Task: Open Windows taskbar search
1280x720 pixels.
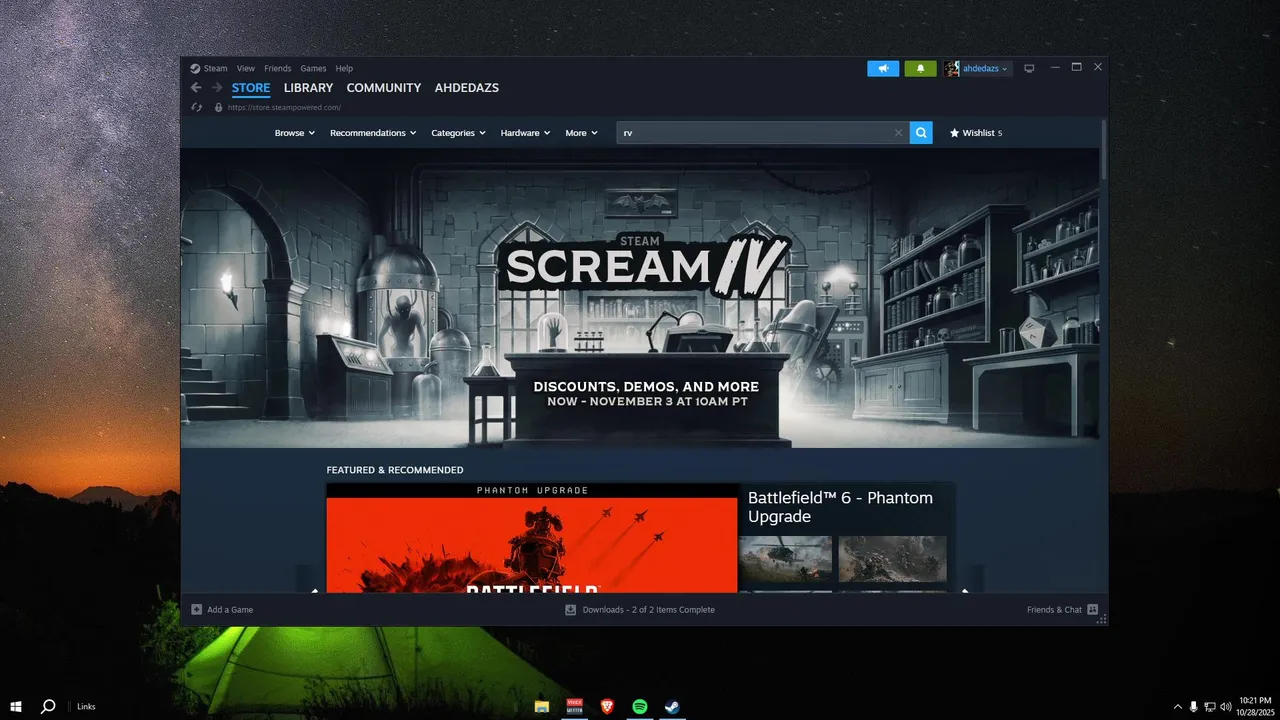Action: tap(48, 706)
